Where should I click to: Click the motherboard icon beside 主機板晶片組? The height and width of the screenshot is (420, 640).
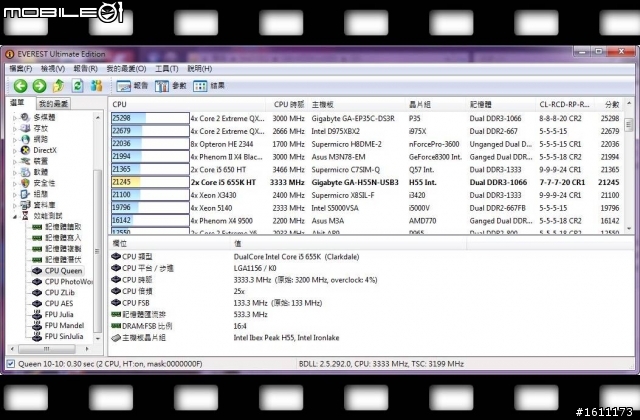[x=116, y=338]
